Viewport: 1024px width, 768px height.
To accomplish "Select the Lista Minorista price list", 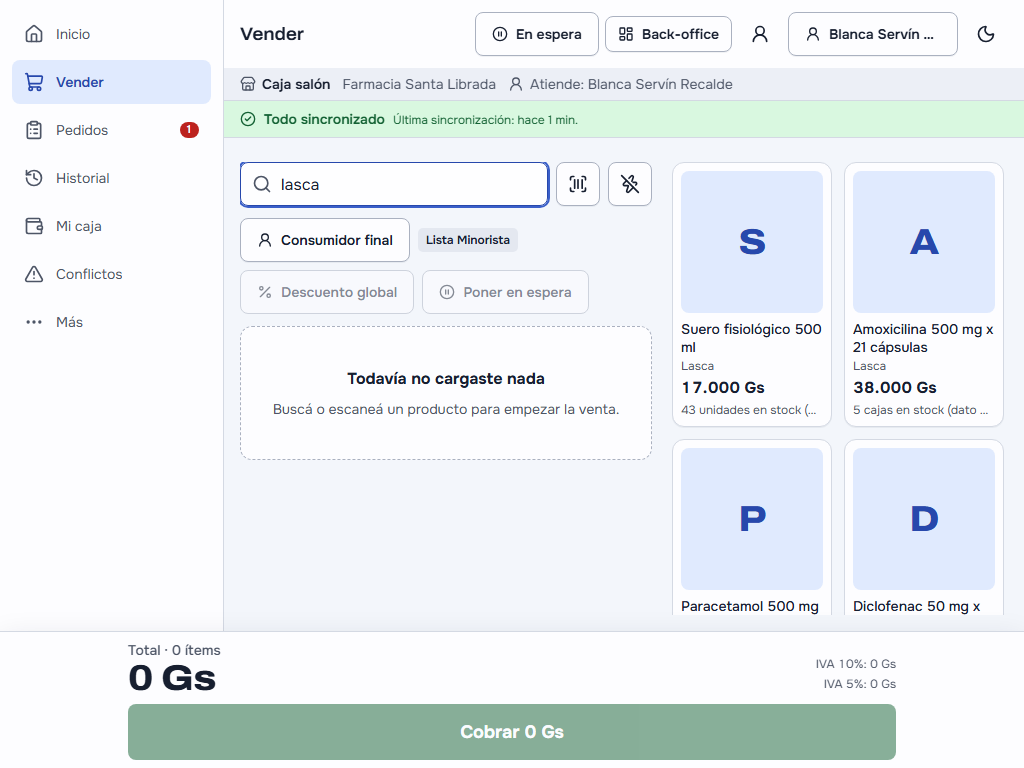I will click(468, 240).
